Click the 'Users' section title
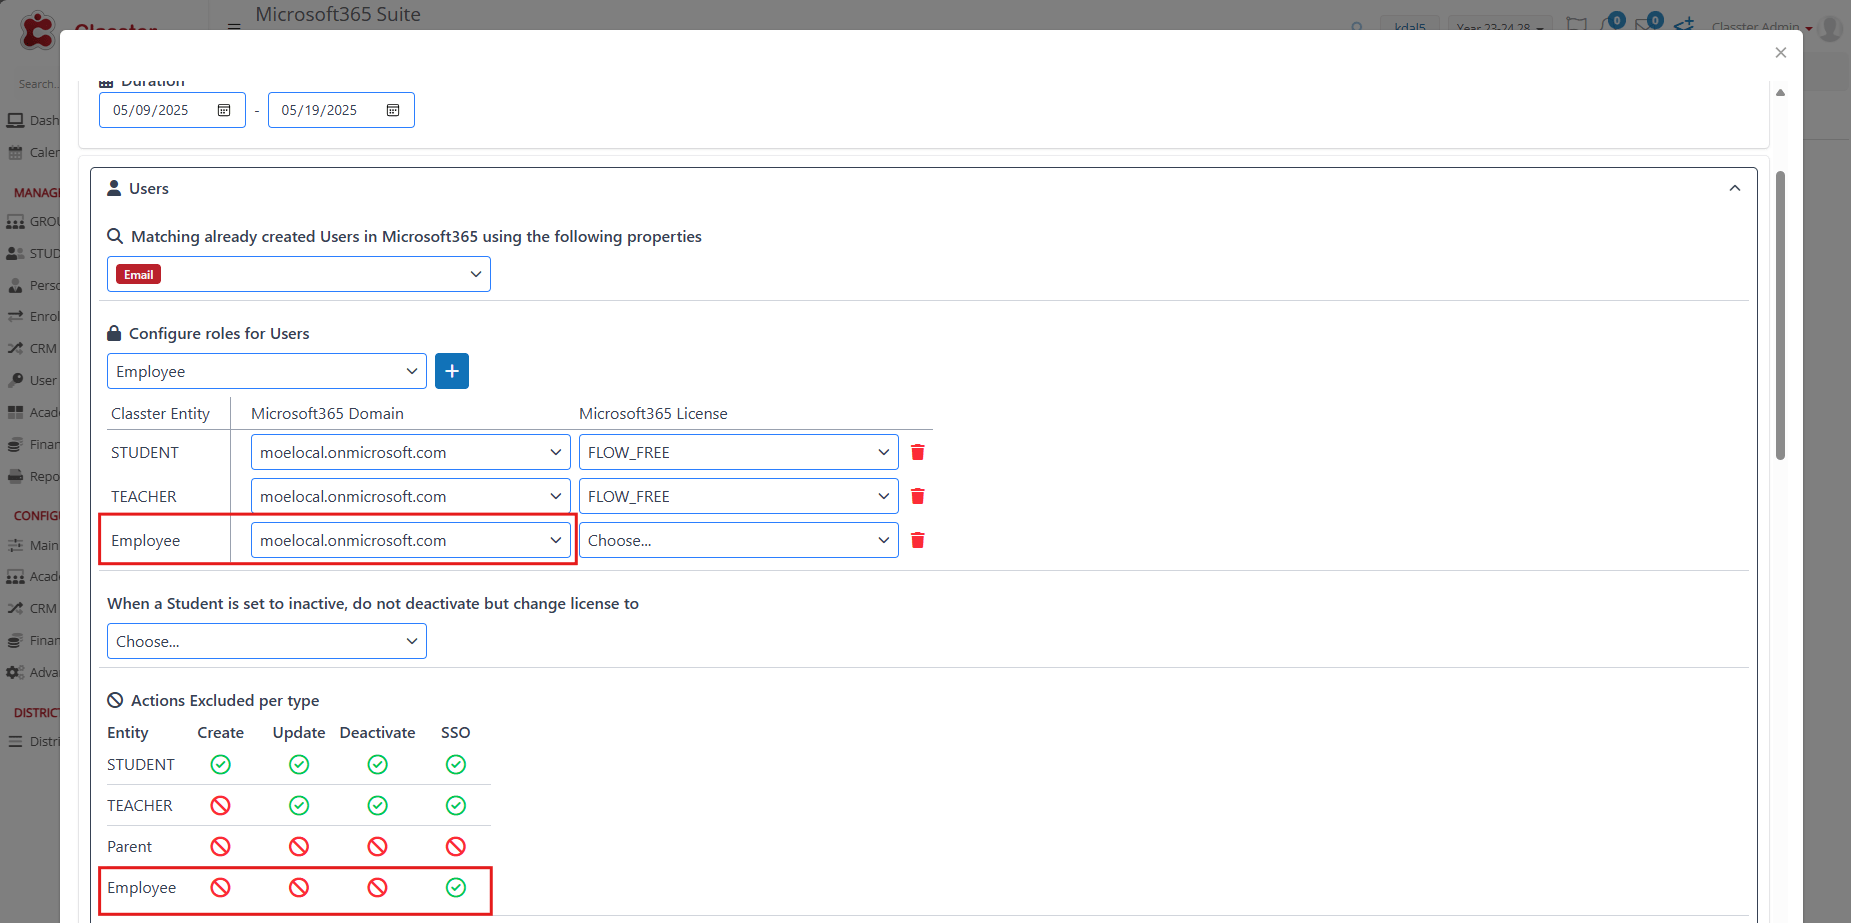Image resolution: width=1851 pixels, height=923 pixels. (x=149, y=188)
